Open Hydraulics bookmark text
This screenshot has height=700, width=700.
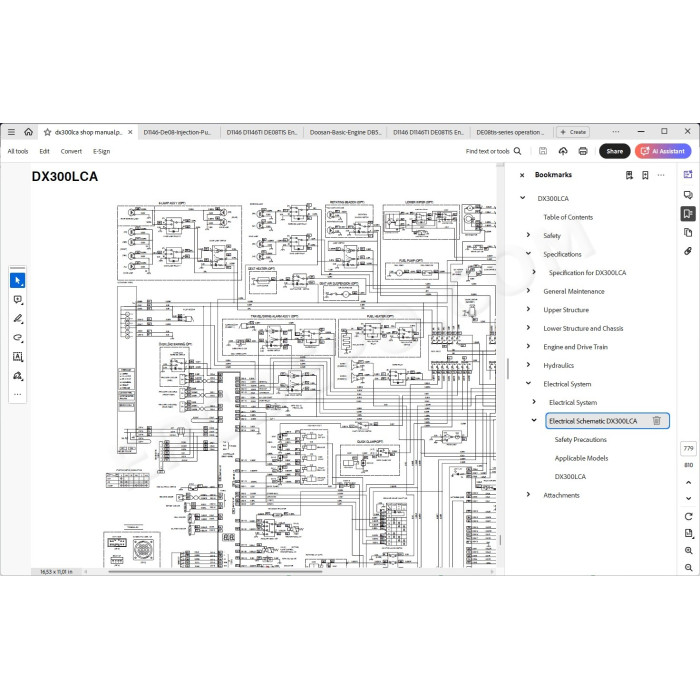tap(558, 365)
